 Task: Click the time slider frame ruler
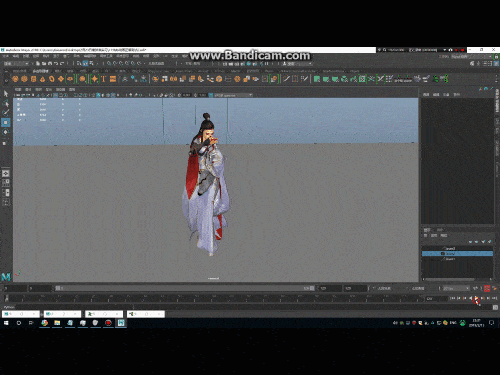coord(213,298)
